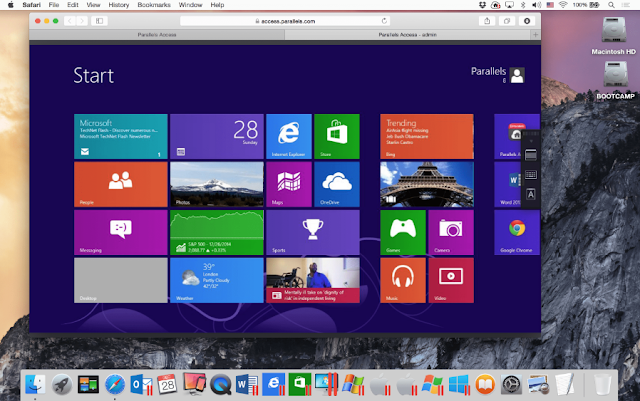Go back in Safari
The height and width of the screenshot is (401, 640).
point(70,21)
